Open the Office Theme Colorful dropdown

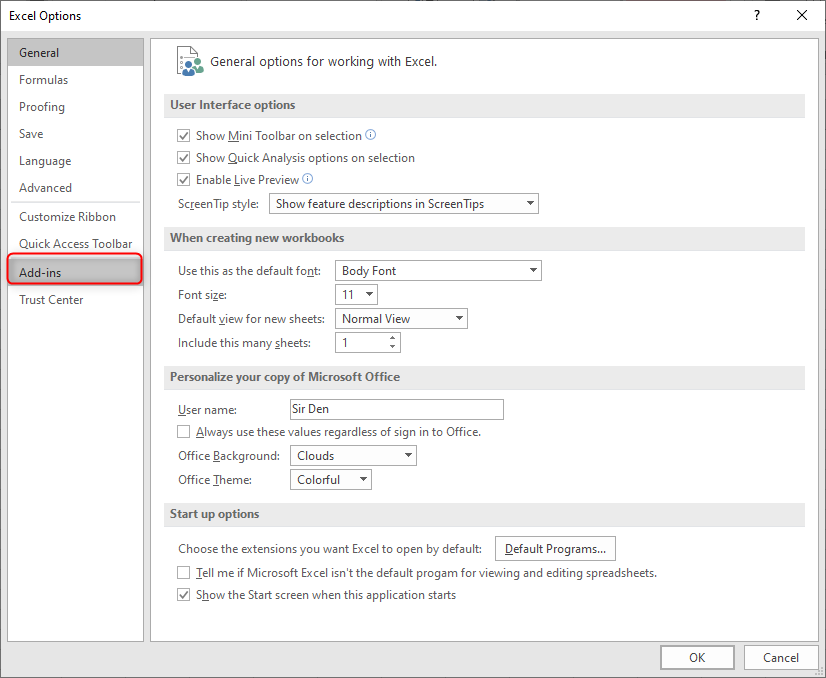331,480
